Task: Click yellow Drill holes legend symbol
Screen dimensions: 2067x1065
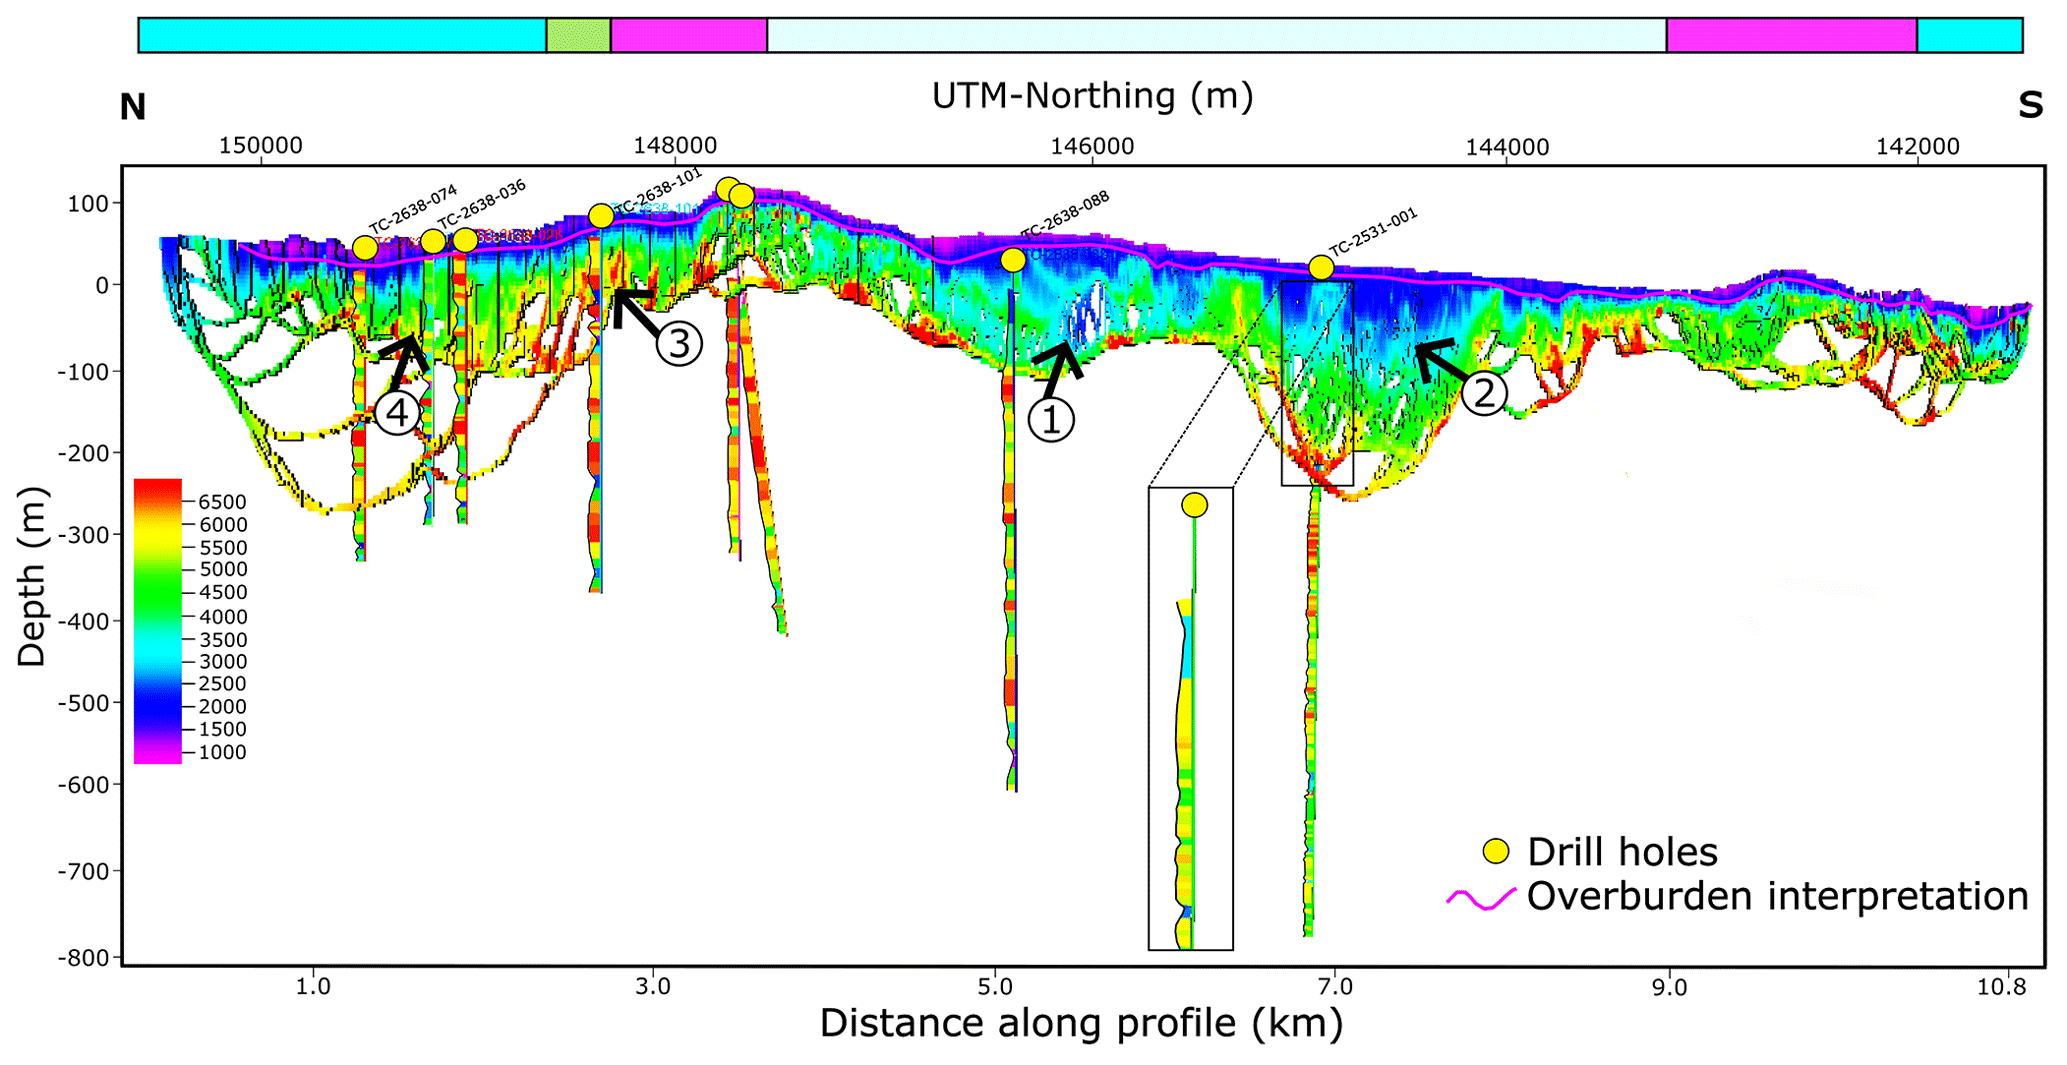Action: click(1495, 852)
